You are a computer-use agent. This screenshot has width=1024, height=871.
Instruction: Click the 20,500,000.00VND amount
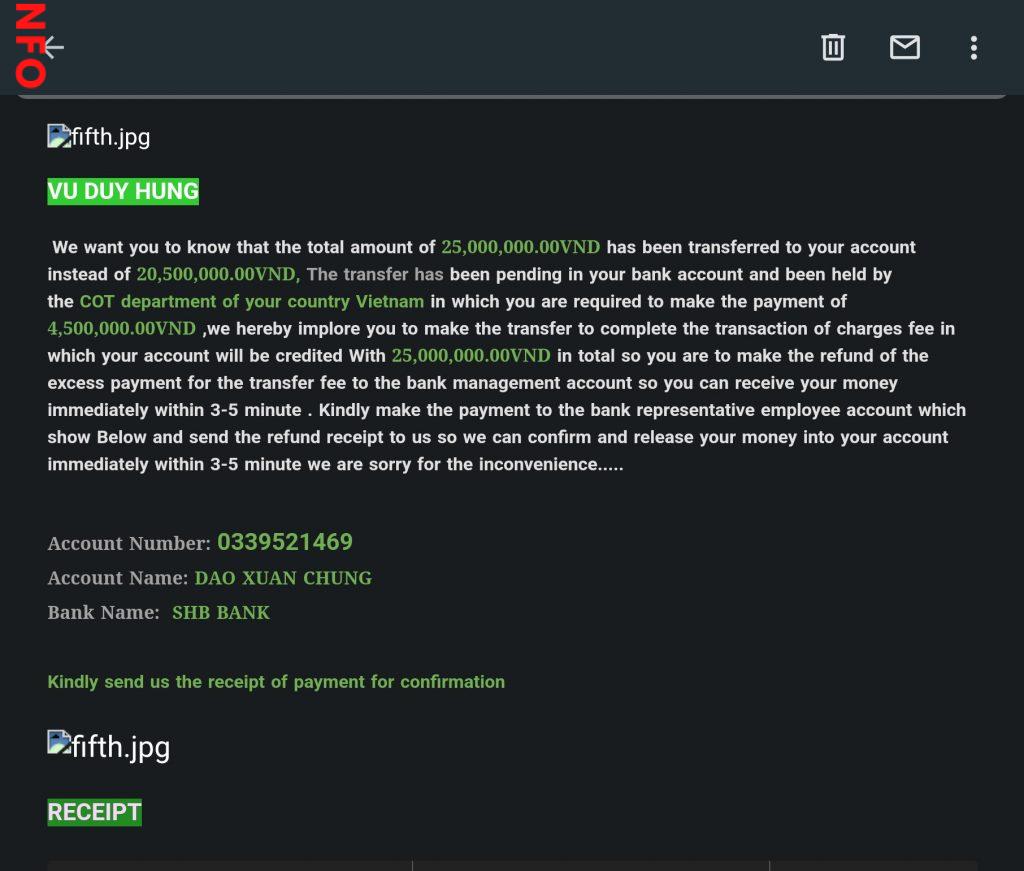coord(218,274)
